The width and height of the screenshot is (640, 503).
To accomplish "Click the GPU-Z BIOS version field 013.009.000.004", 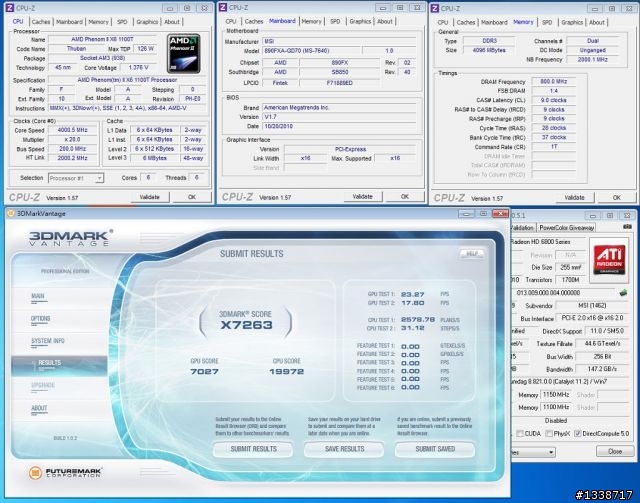I will [x=563, y=293].
